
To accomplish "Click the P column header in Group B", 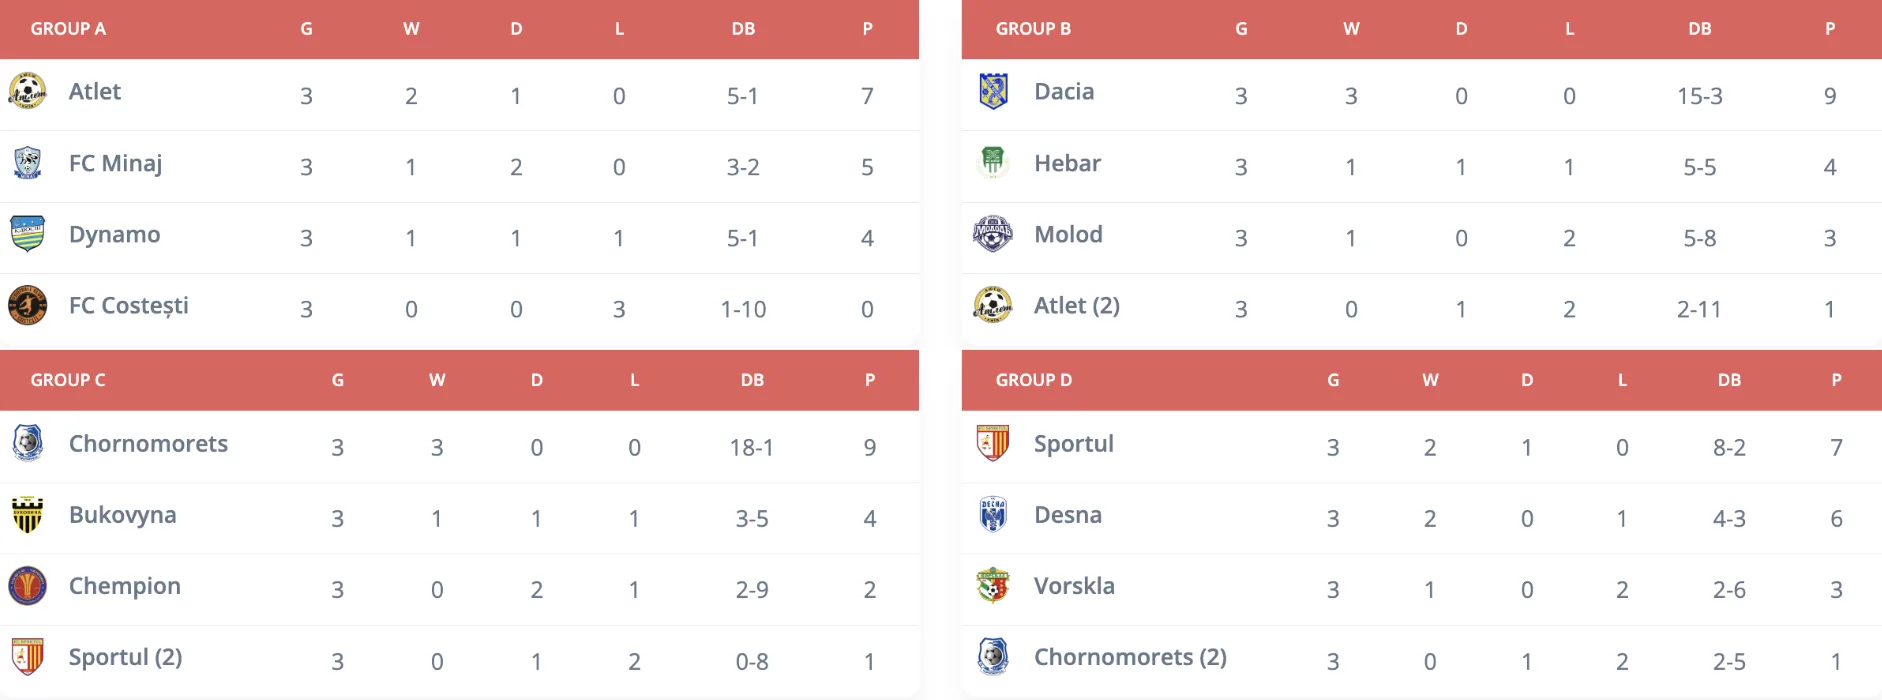I will coord(1829,29).
